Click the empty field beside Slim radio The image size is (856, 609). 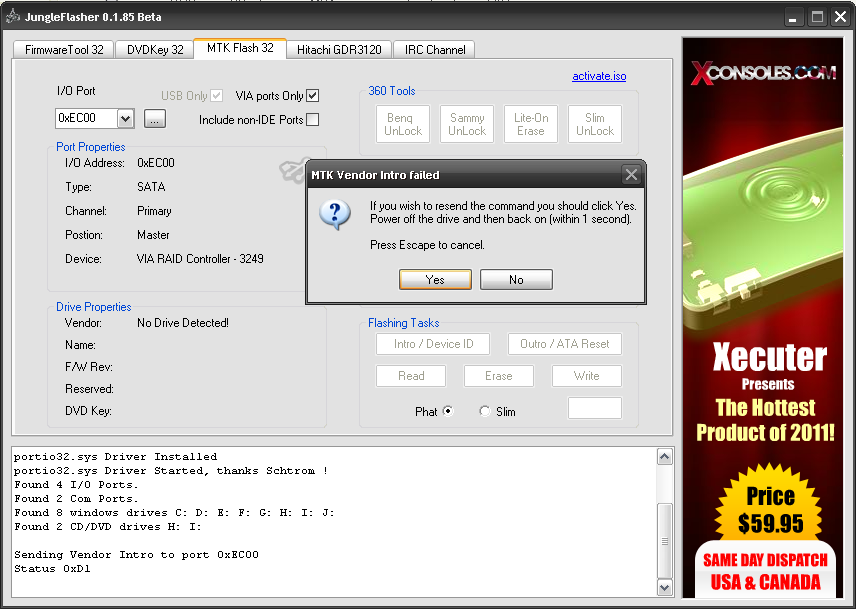point(595,408)
